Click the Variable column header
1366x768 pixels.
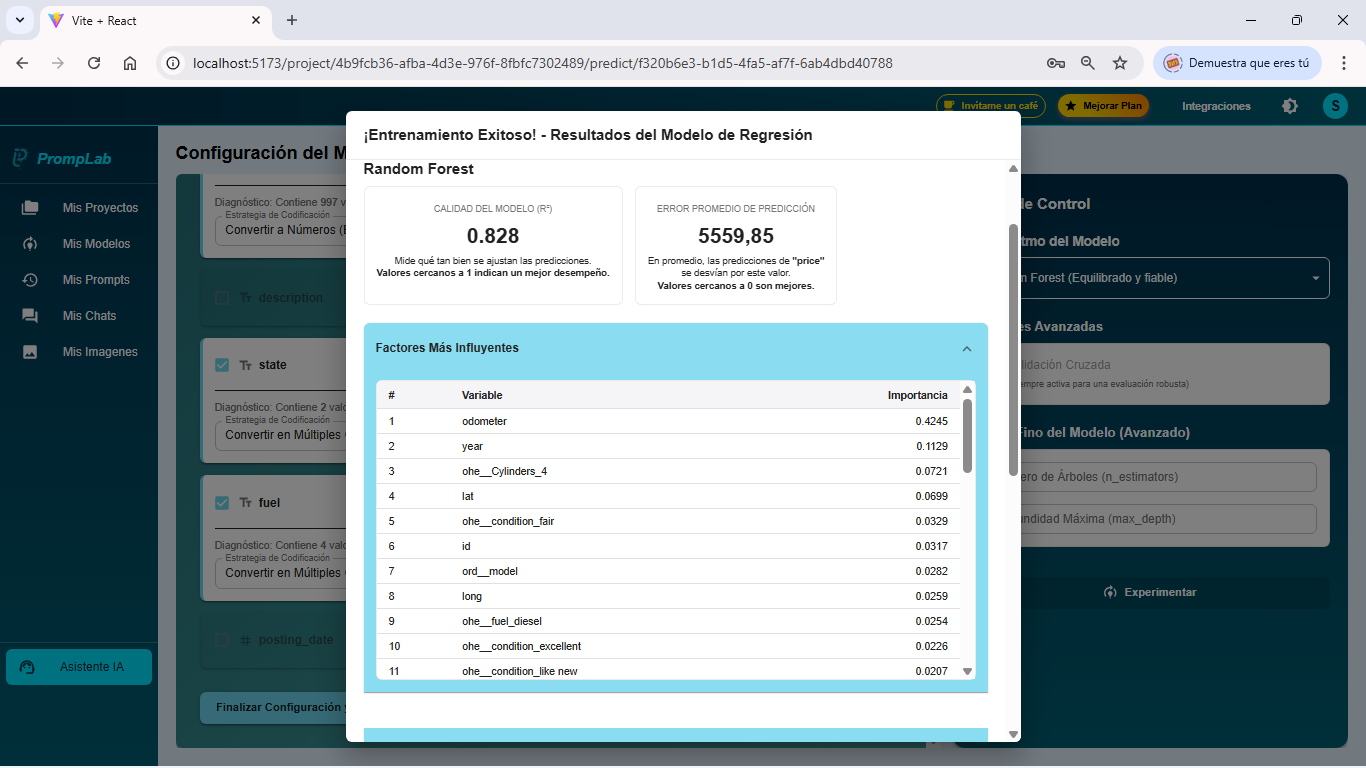(x=482, y=396)
